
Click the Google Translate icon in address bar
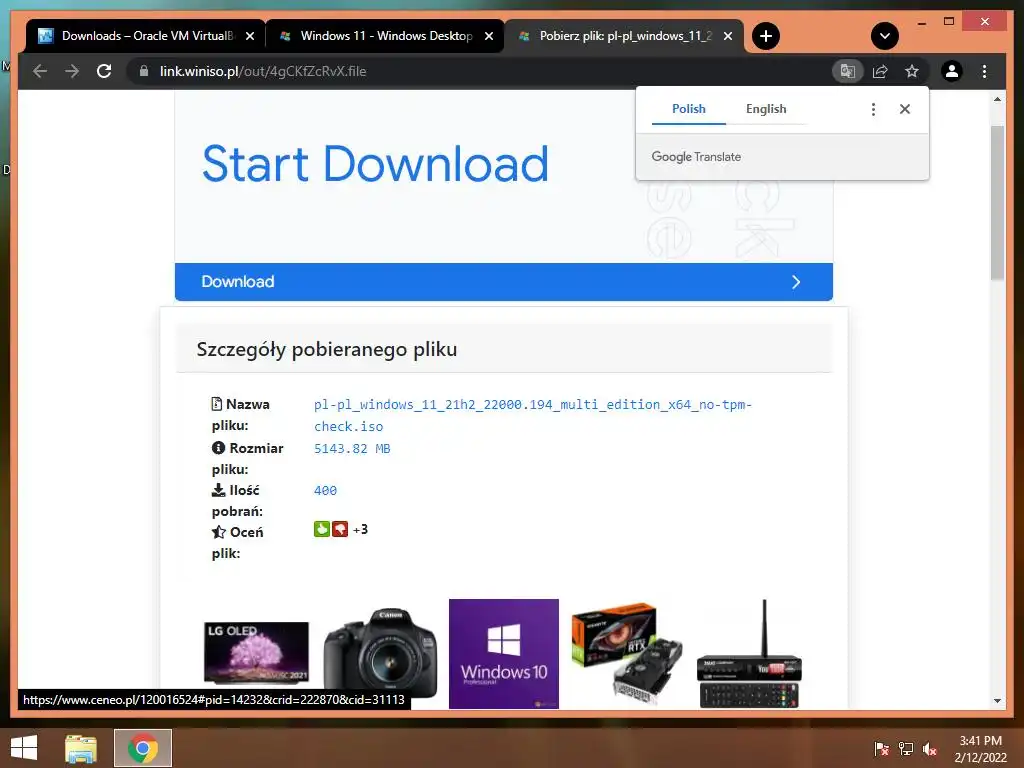tap(848, 71)
